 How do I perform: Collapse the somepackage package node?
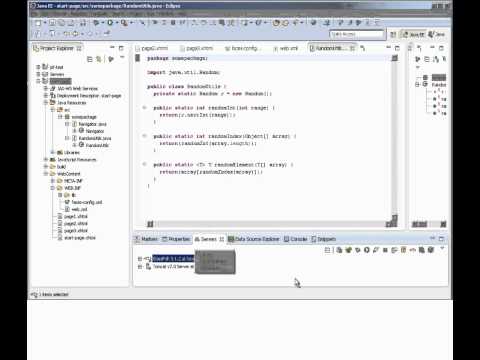60,117
